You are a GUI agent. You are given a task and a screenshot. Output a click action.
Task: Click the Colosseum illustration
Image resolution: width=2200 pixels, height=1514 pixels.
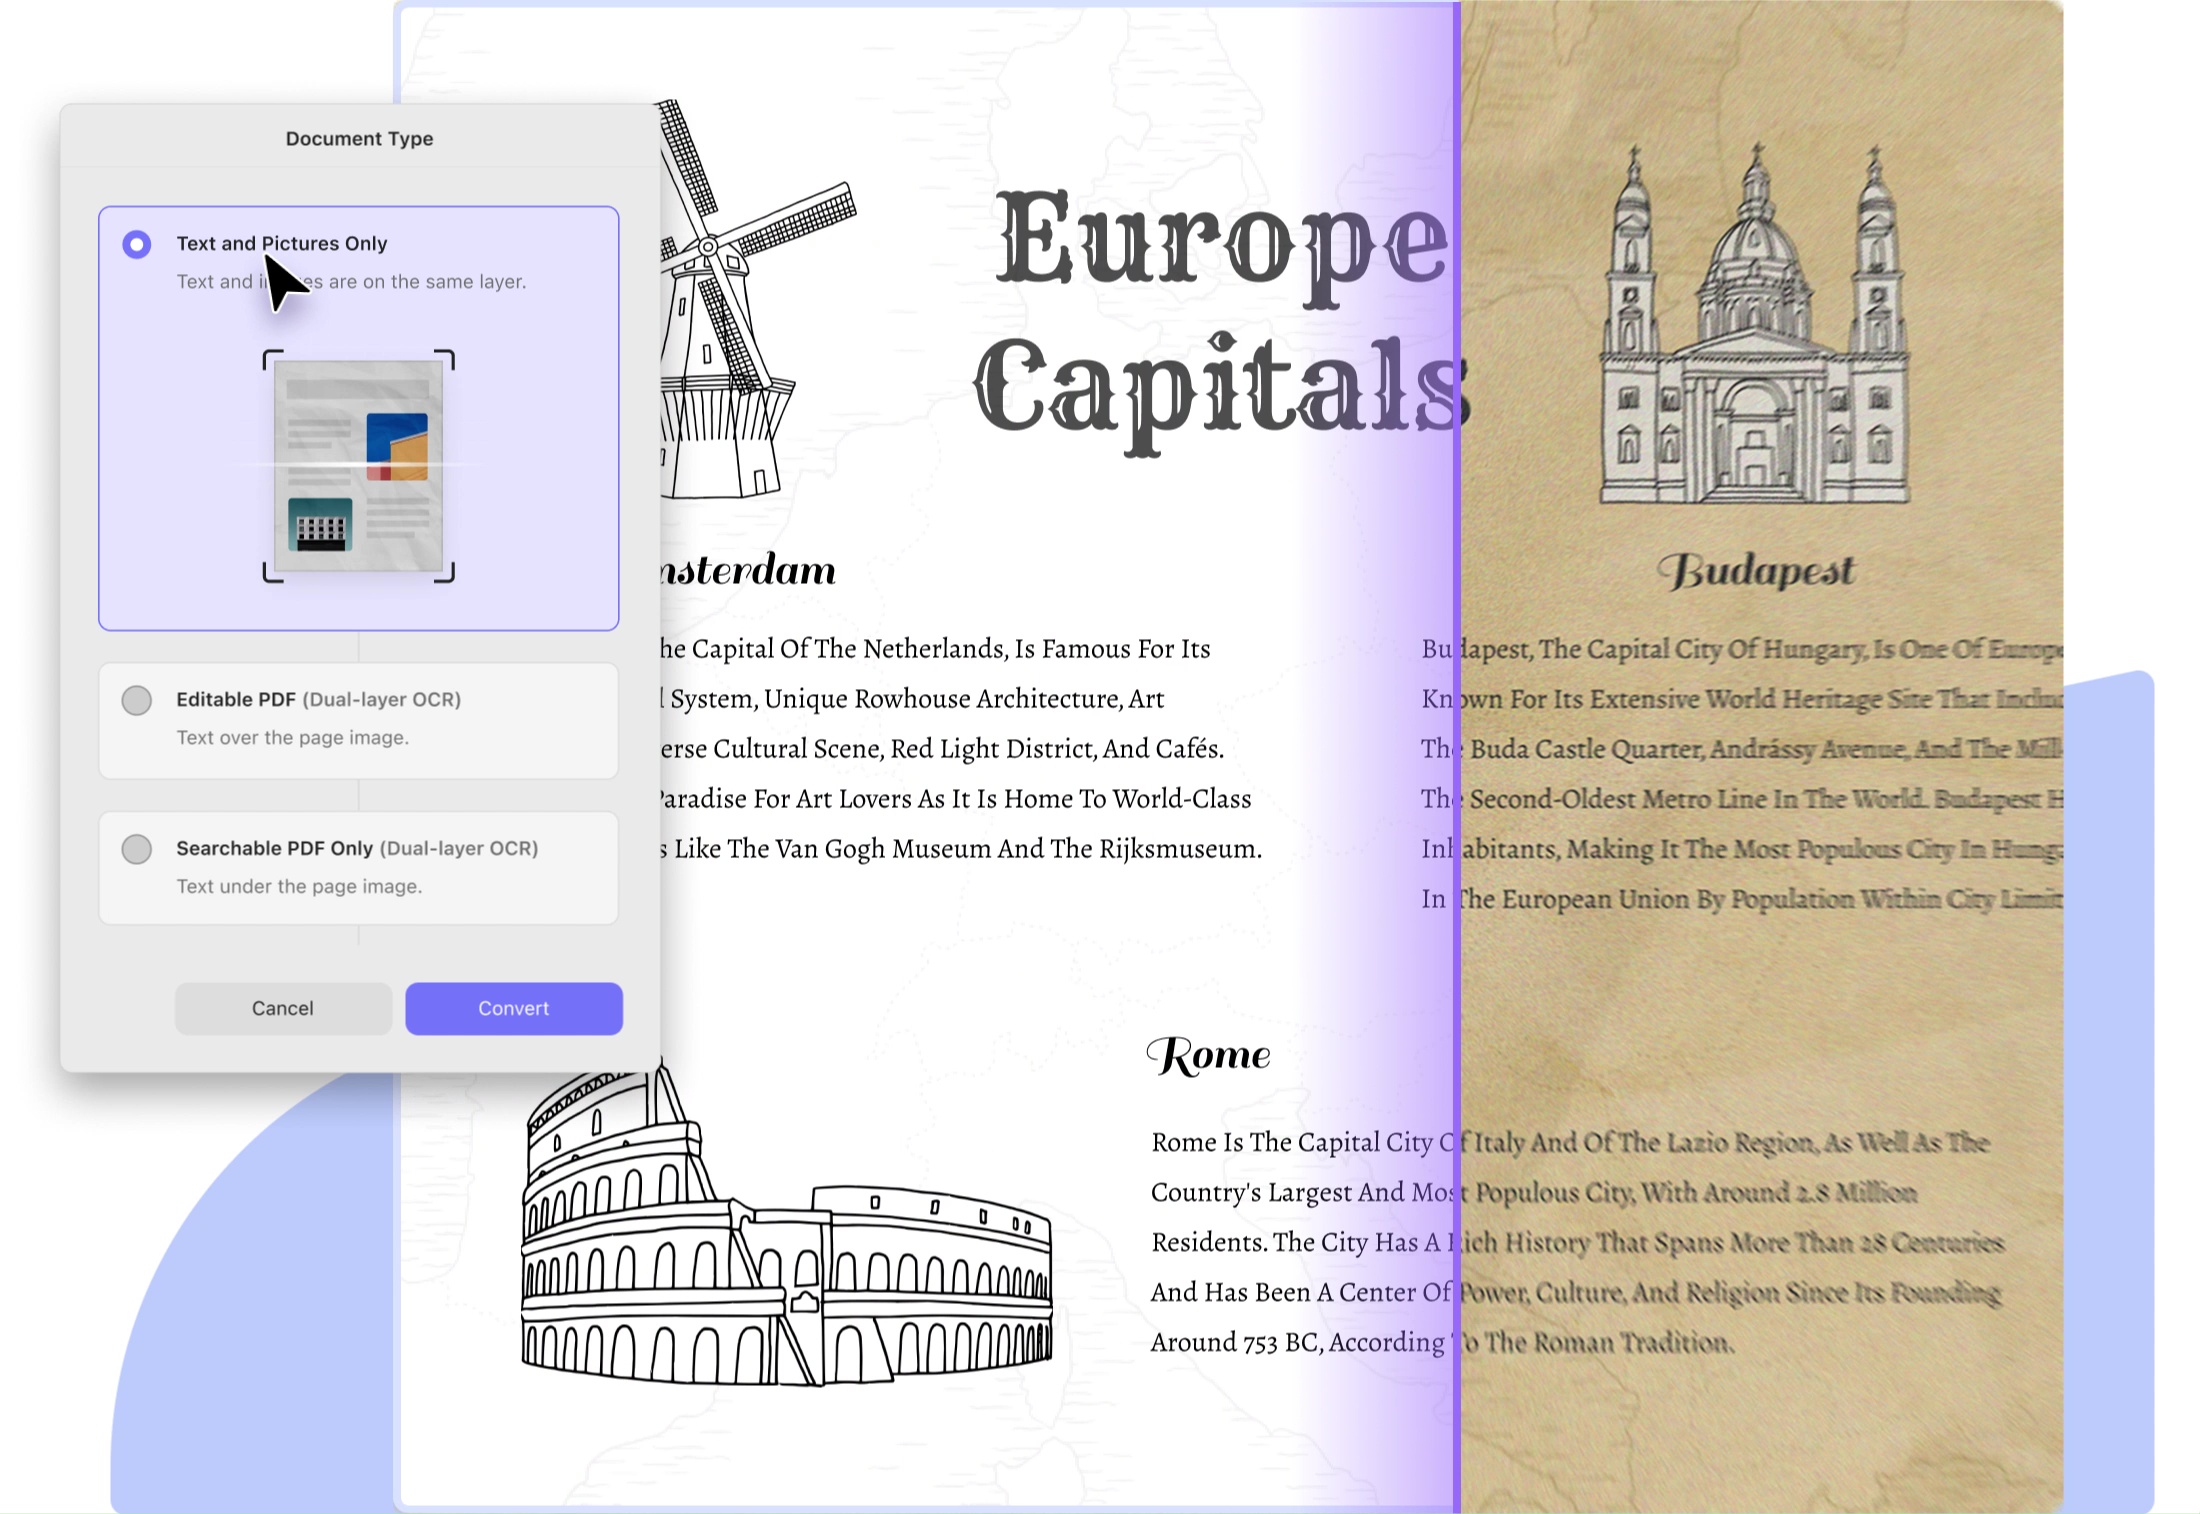[x=785, y=1240]
